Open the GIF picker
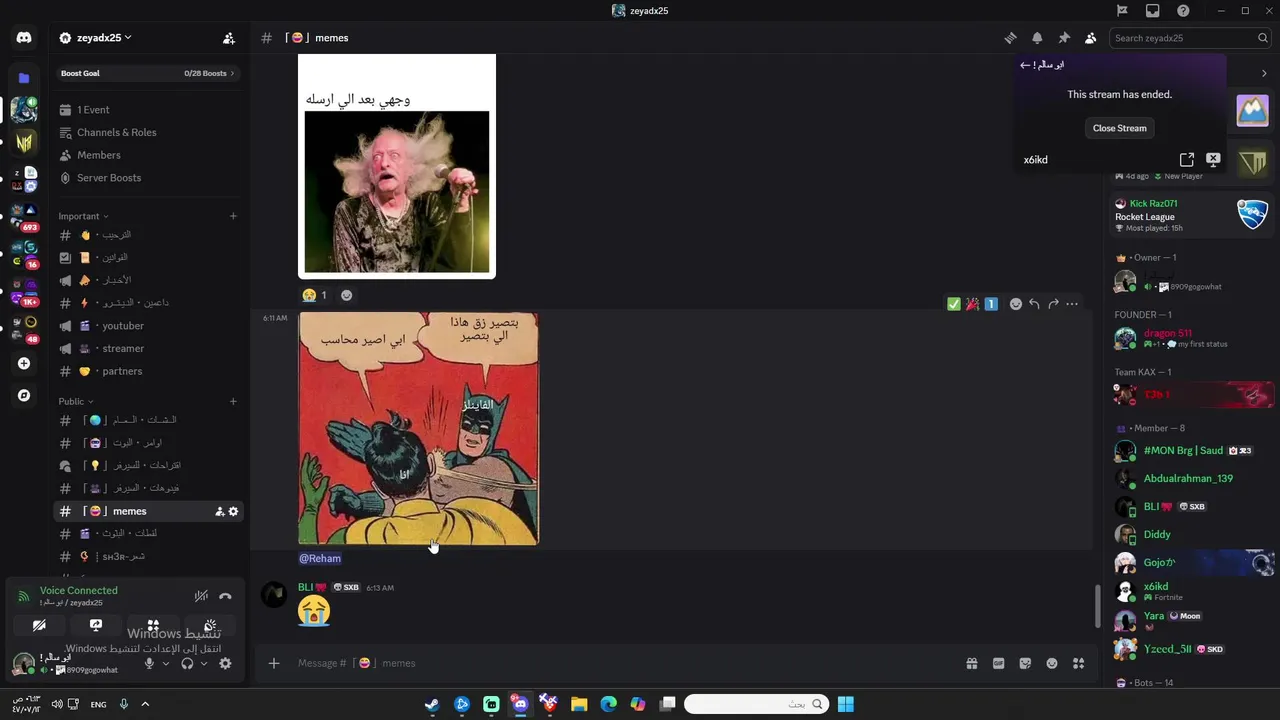Image resolution: width=1280 pixels, height=720 pixels. 998,663
